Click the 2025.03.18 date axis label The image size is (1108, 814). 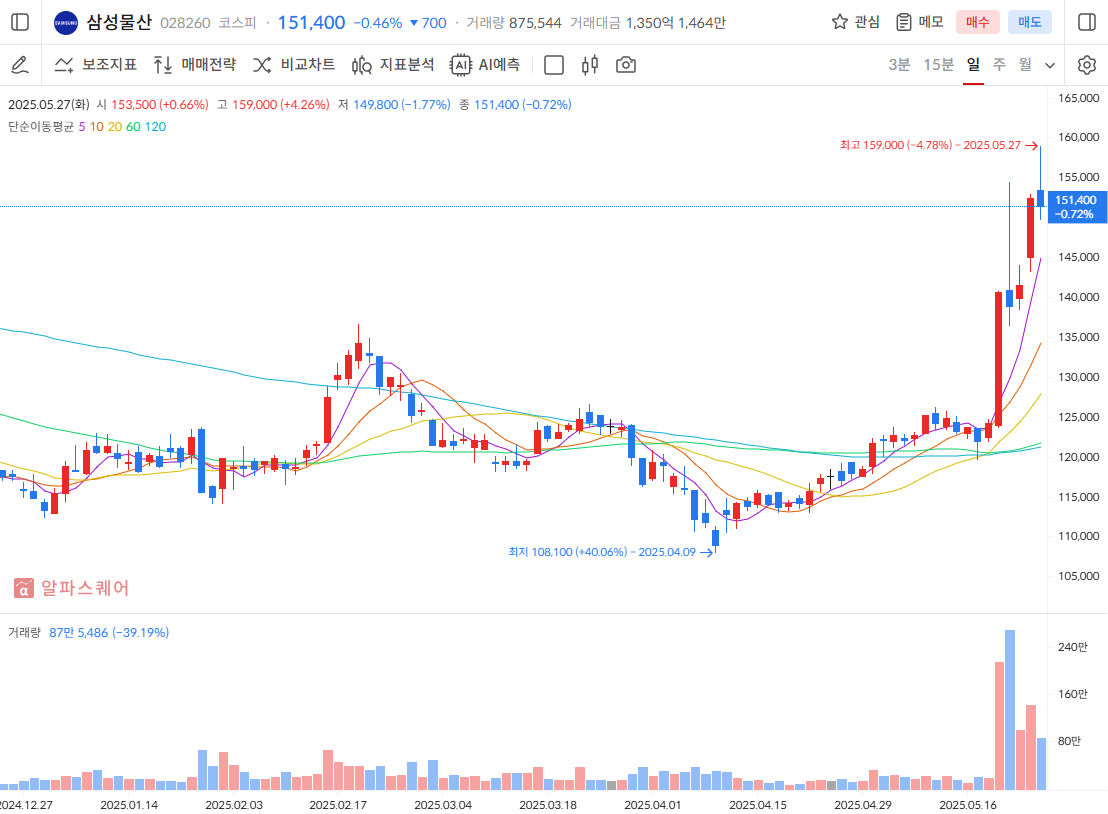(548, 805)
